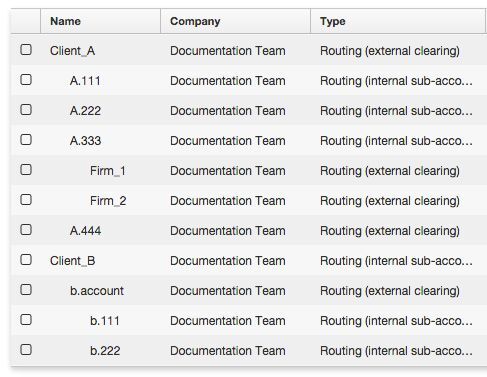Check the Client_B checkbox
487x377 pixels.
[26, 260]
